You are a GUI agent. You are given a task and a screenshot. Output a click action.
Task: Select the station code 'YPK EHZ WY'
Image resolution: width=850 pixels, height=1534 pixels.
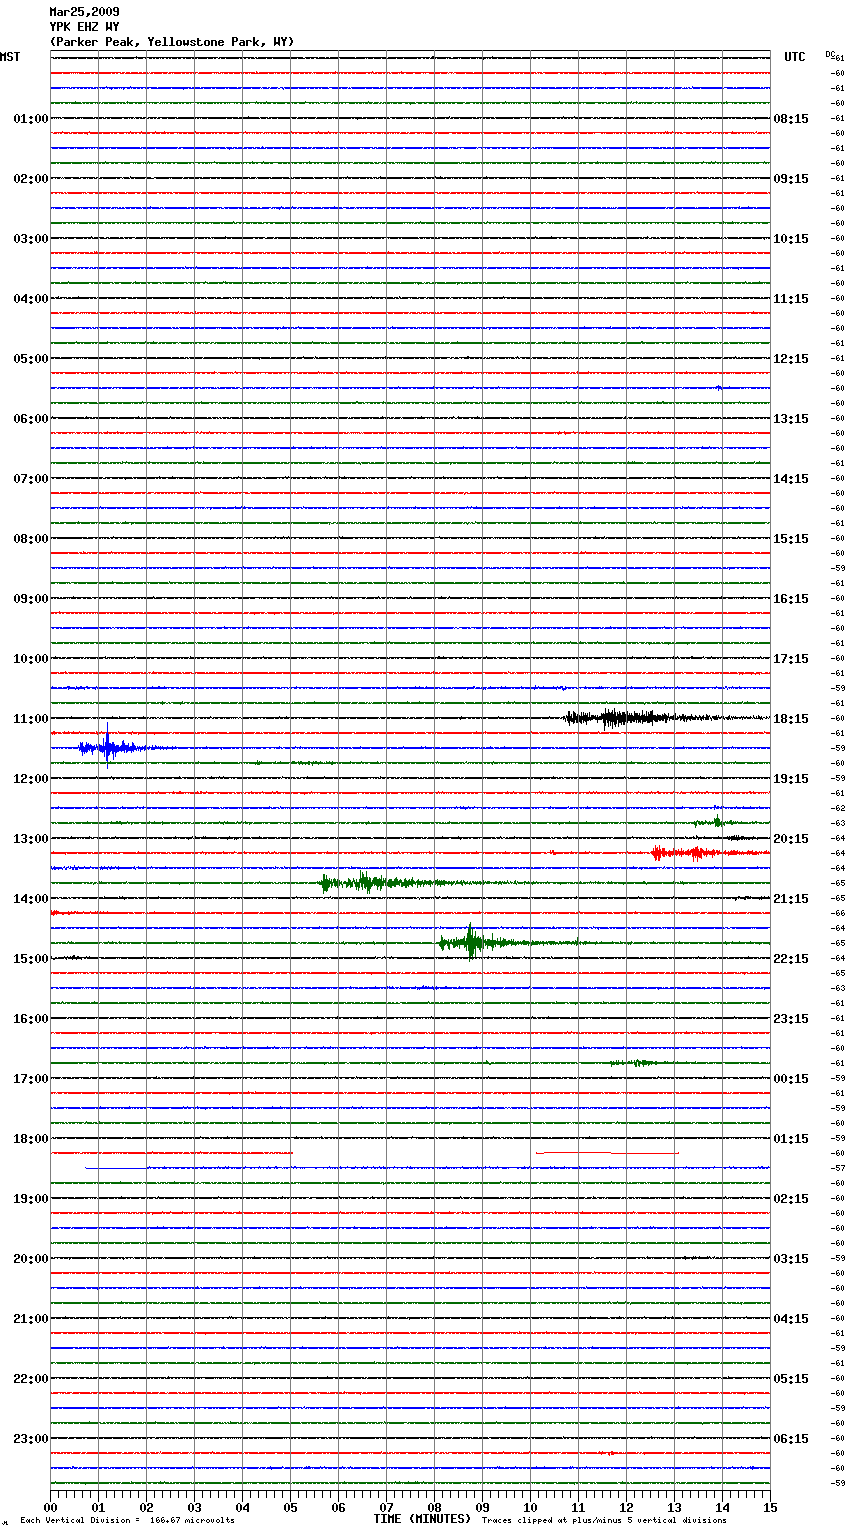[84, 27]
